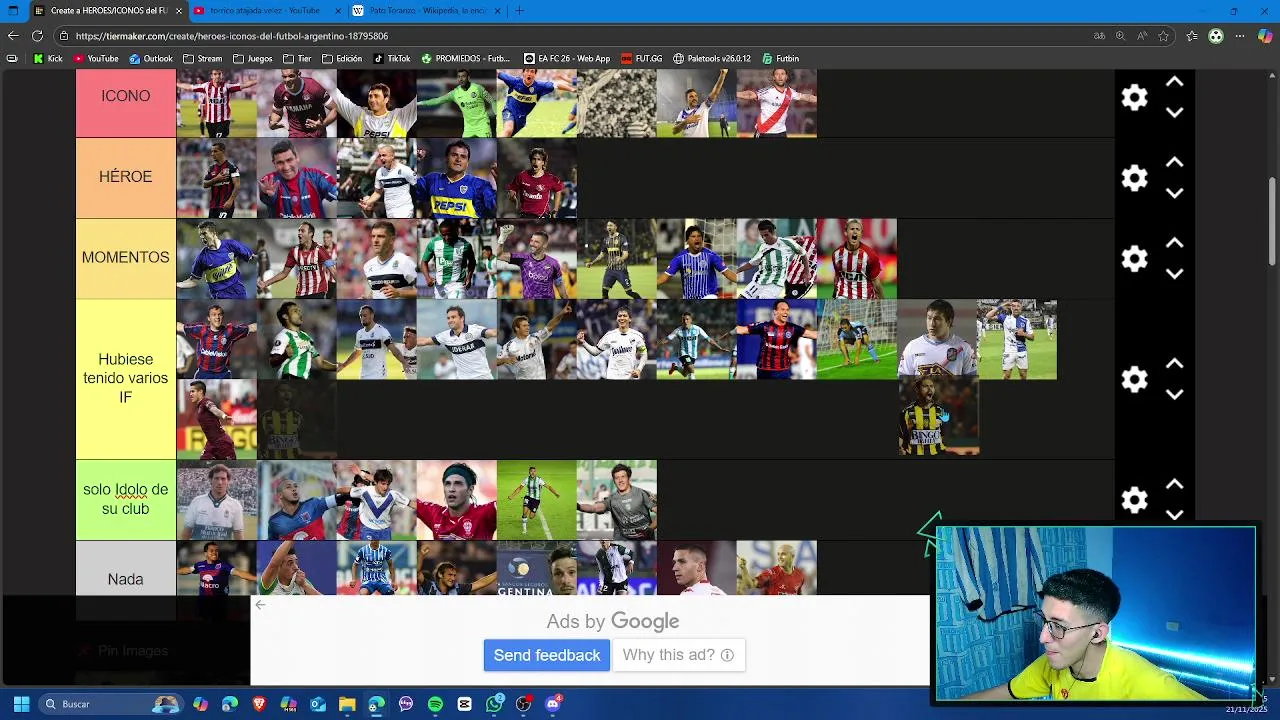Open Kick bookmark
This screenshot has width=1280, height=720.
click(48, 58)
